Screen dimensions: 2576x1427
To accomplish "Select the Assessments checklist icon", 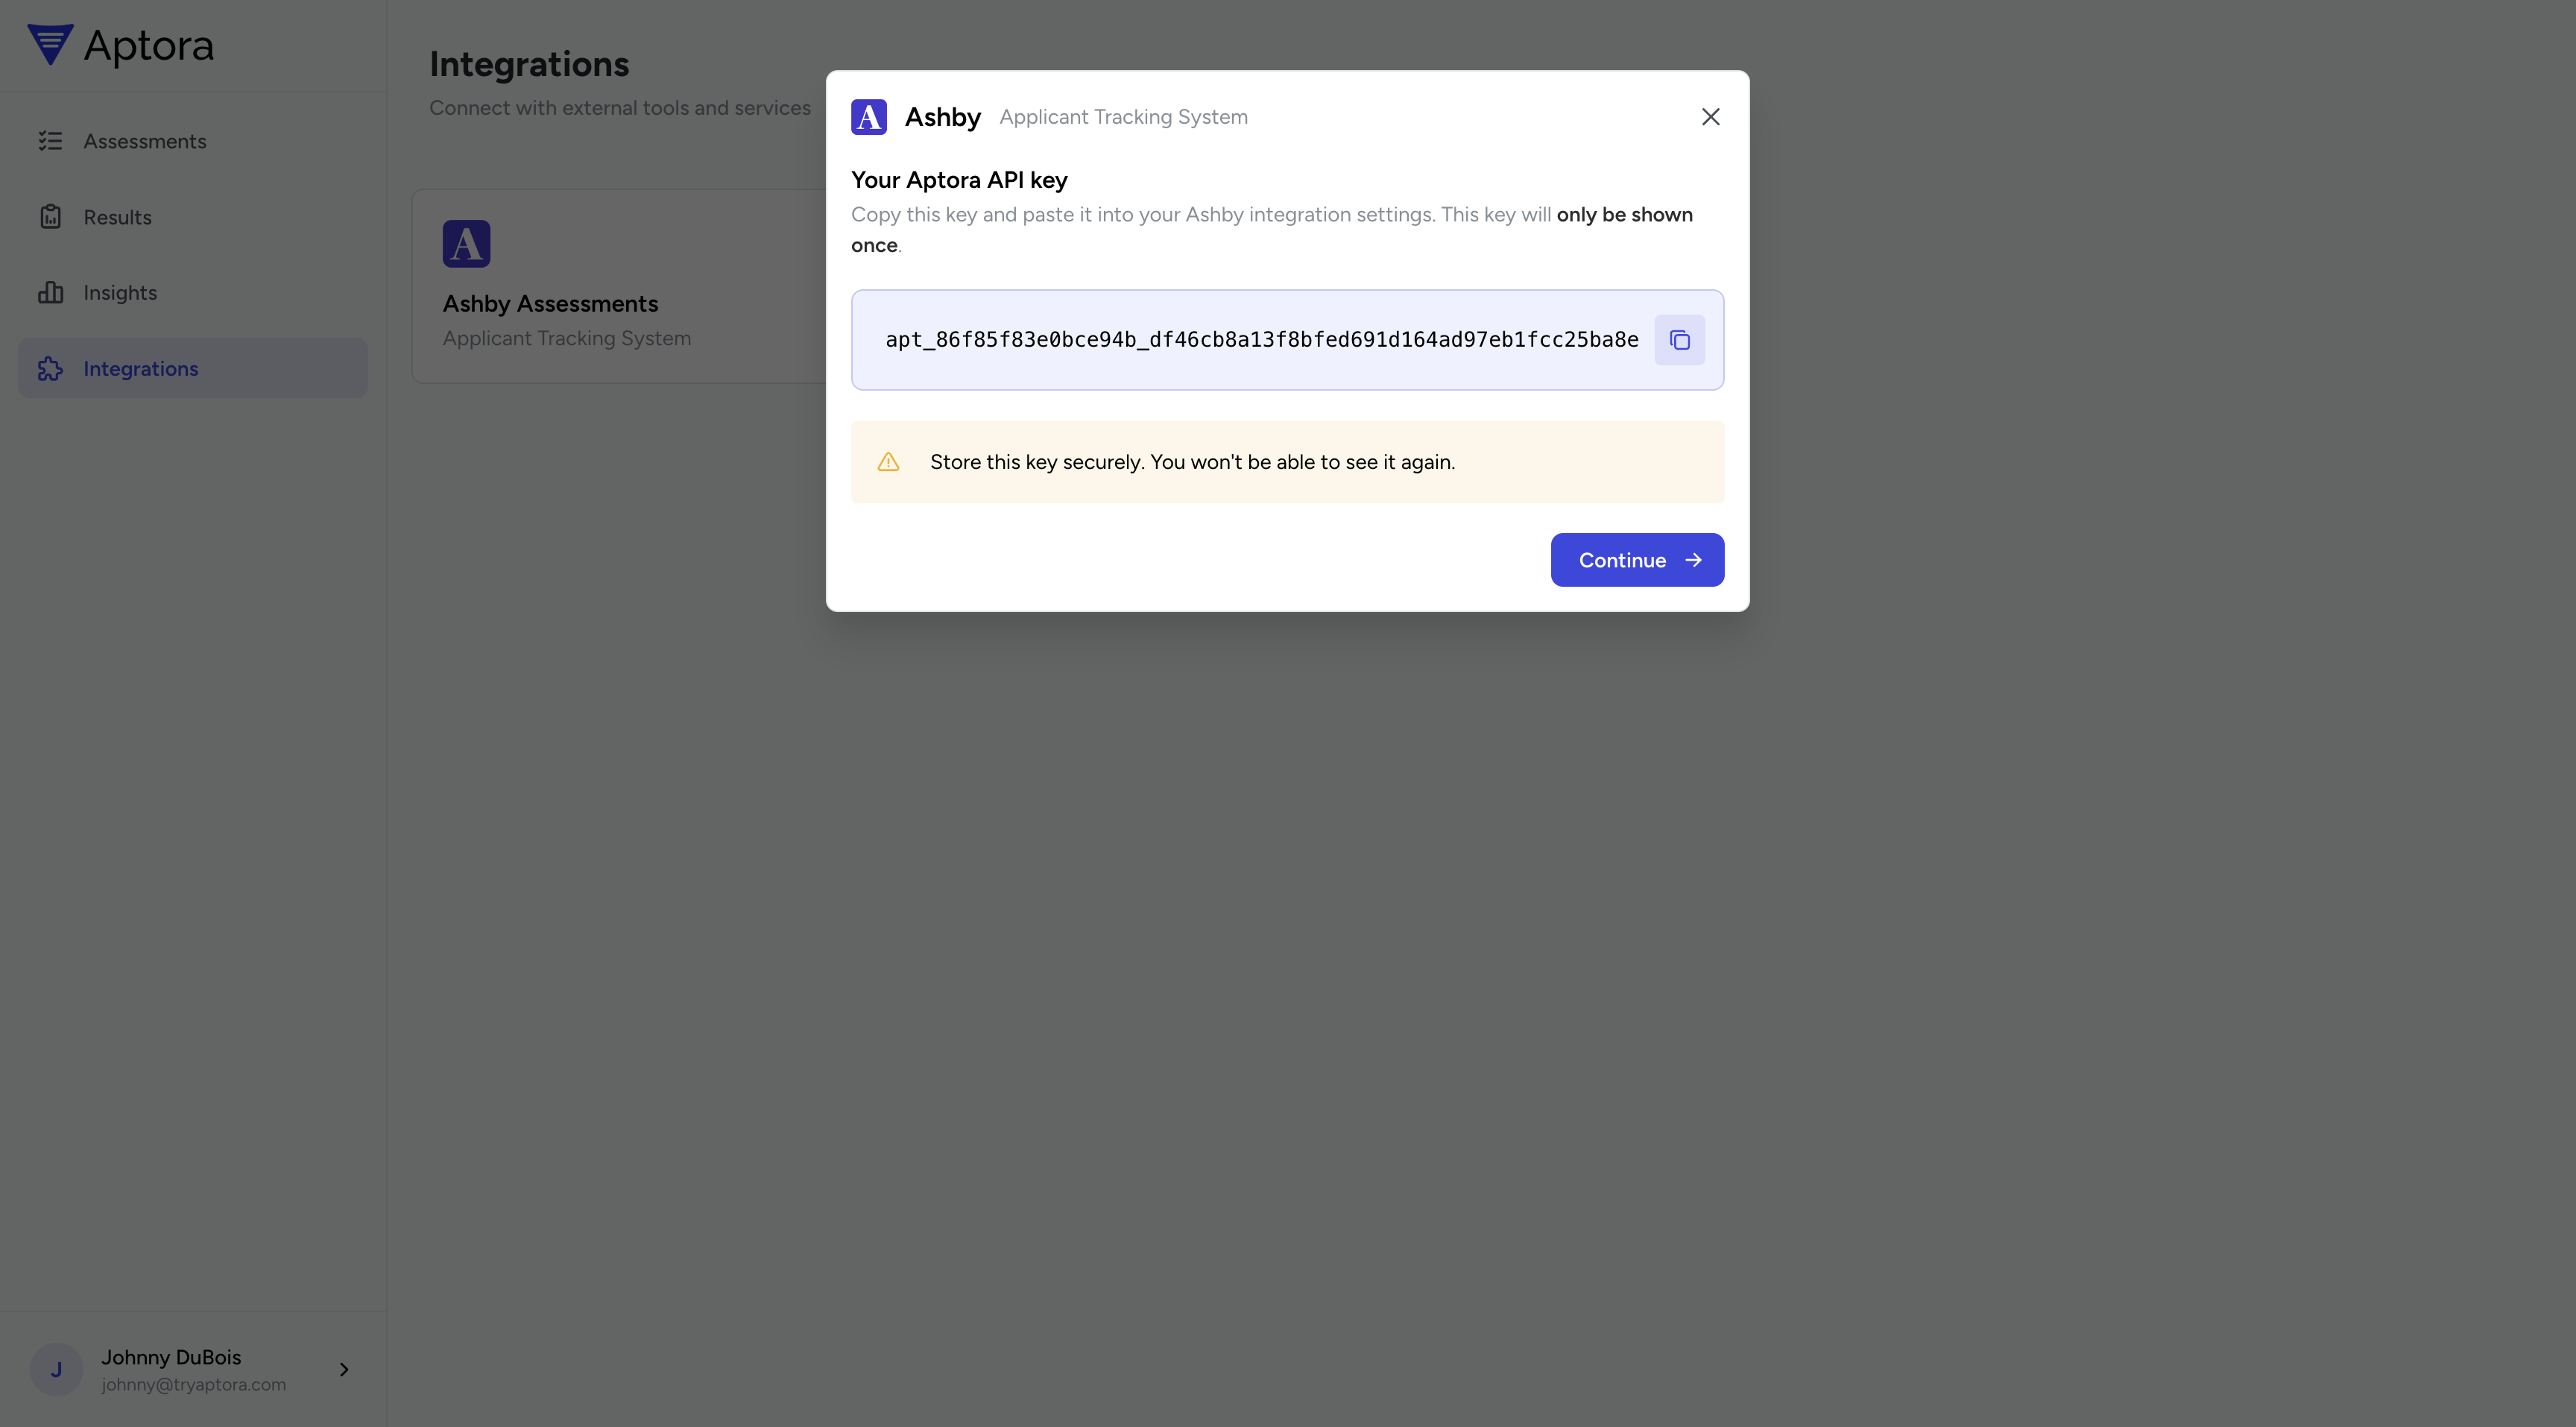I will tap(51, 141).
